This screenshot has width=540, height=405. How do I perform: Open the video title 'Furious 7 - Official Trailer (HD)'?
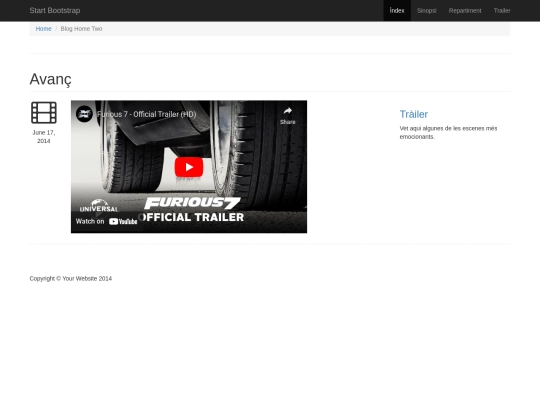[147, 114]
